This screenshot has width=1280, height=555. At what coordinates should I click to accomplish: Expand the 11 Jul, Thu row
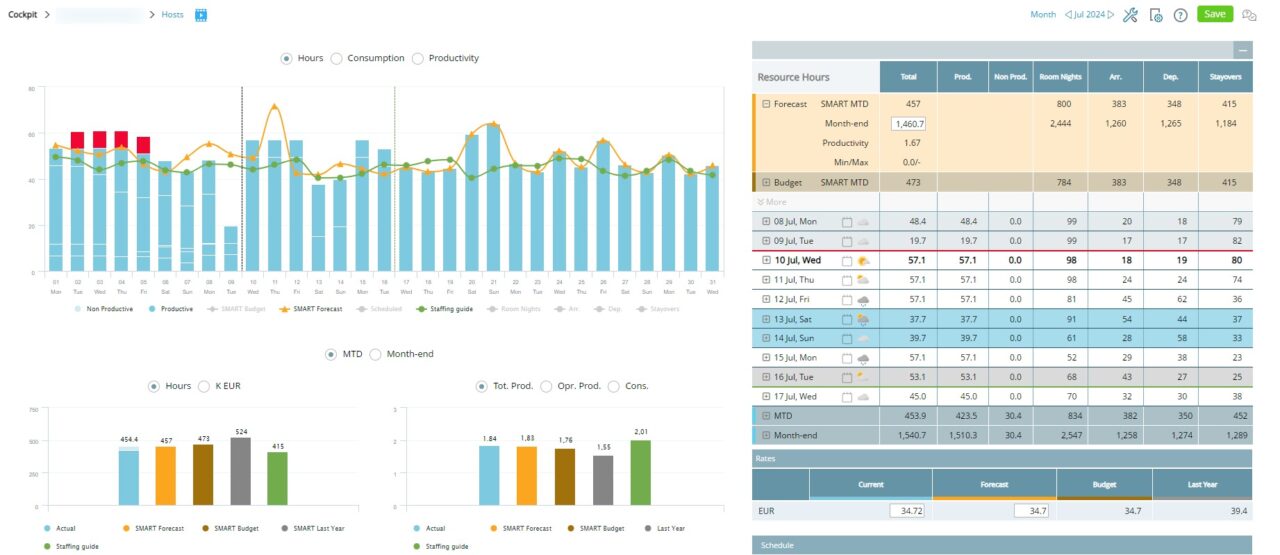click(766, 280)
